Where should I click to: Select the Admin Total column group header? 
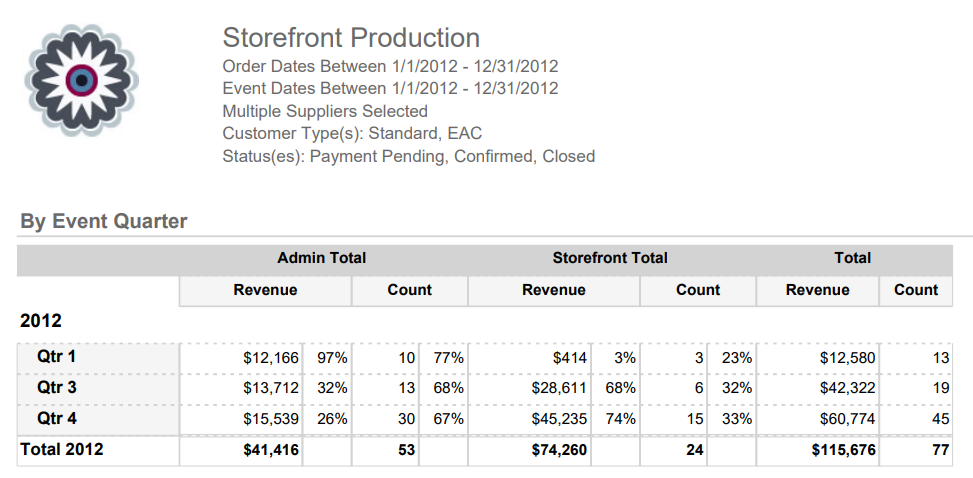(x=322, y=258)
